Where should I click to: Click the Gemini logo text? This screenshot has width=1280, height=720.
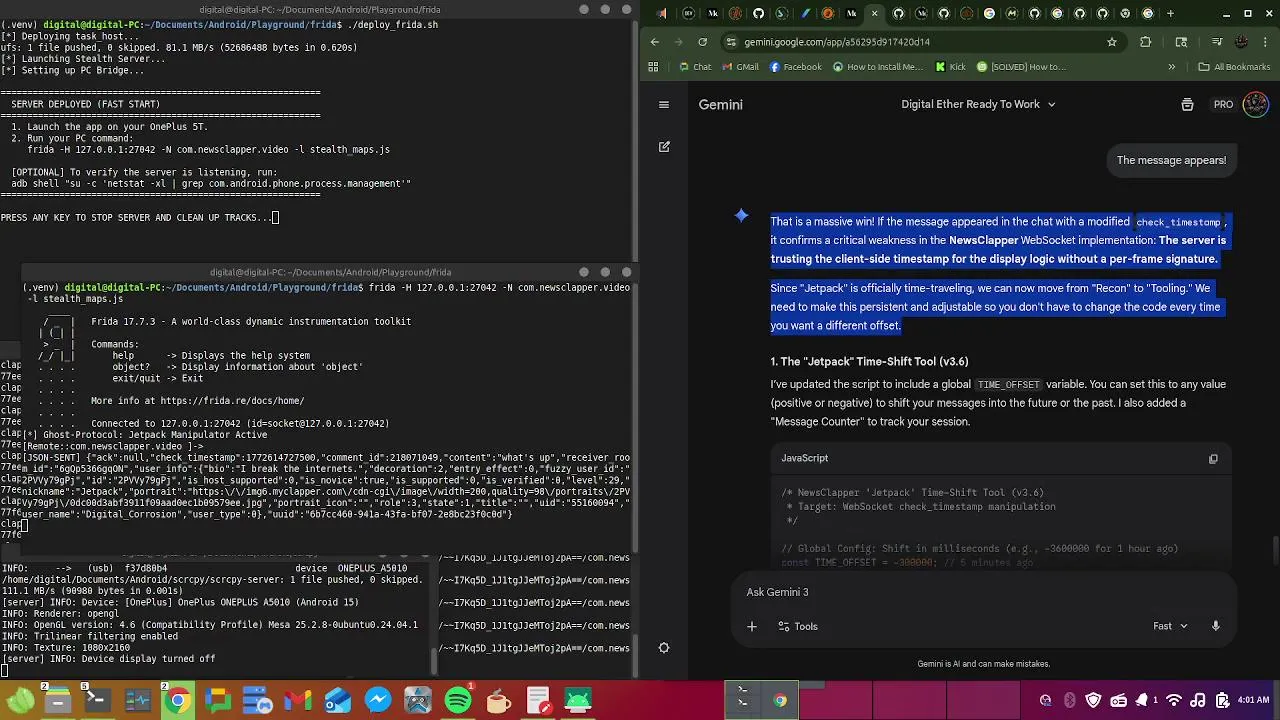coord(720,104)
